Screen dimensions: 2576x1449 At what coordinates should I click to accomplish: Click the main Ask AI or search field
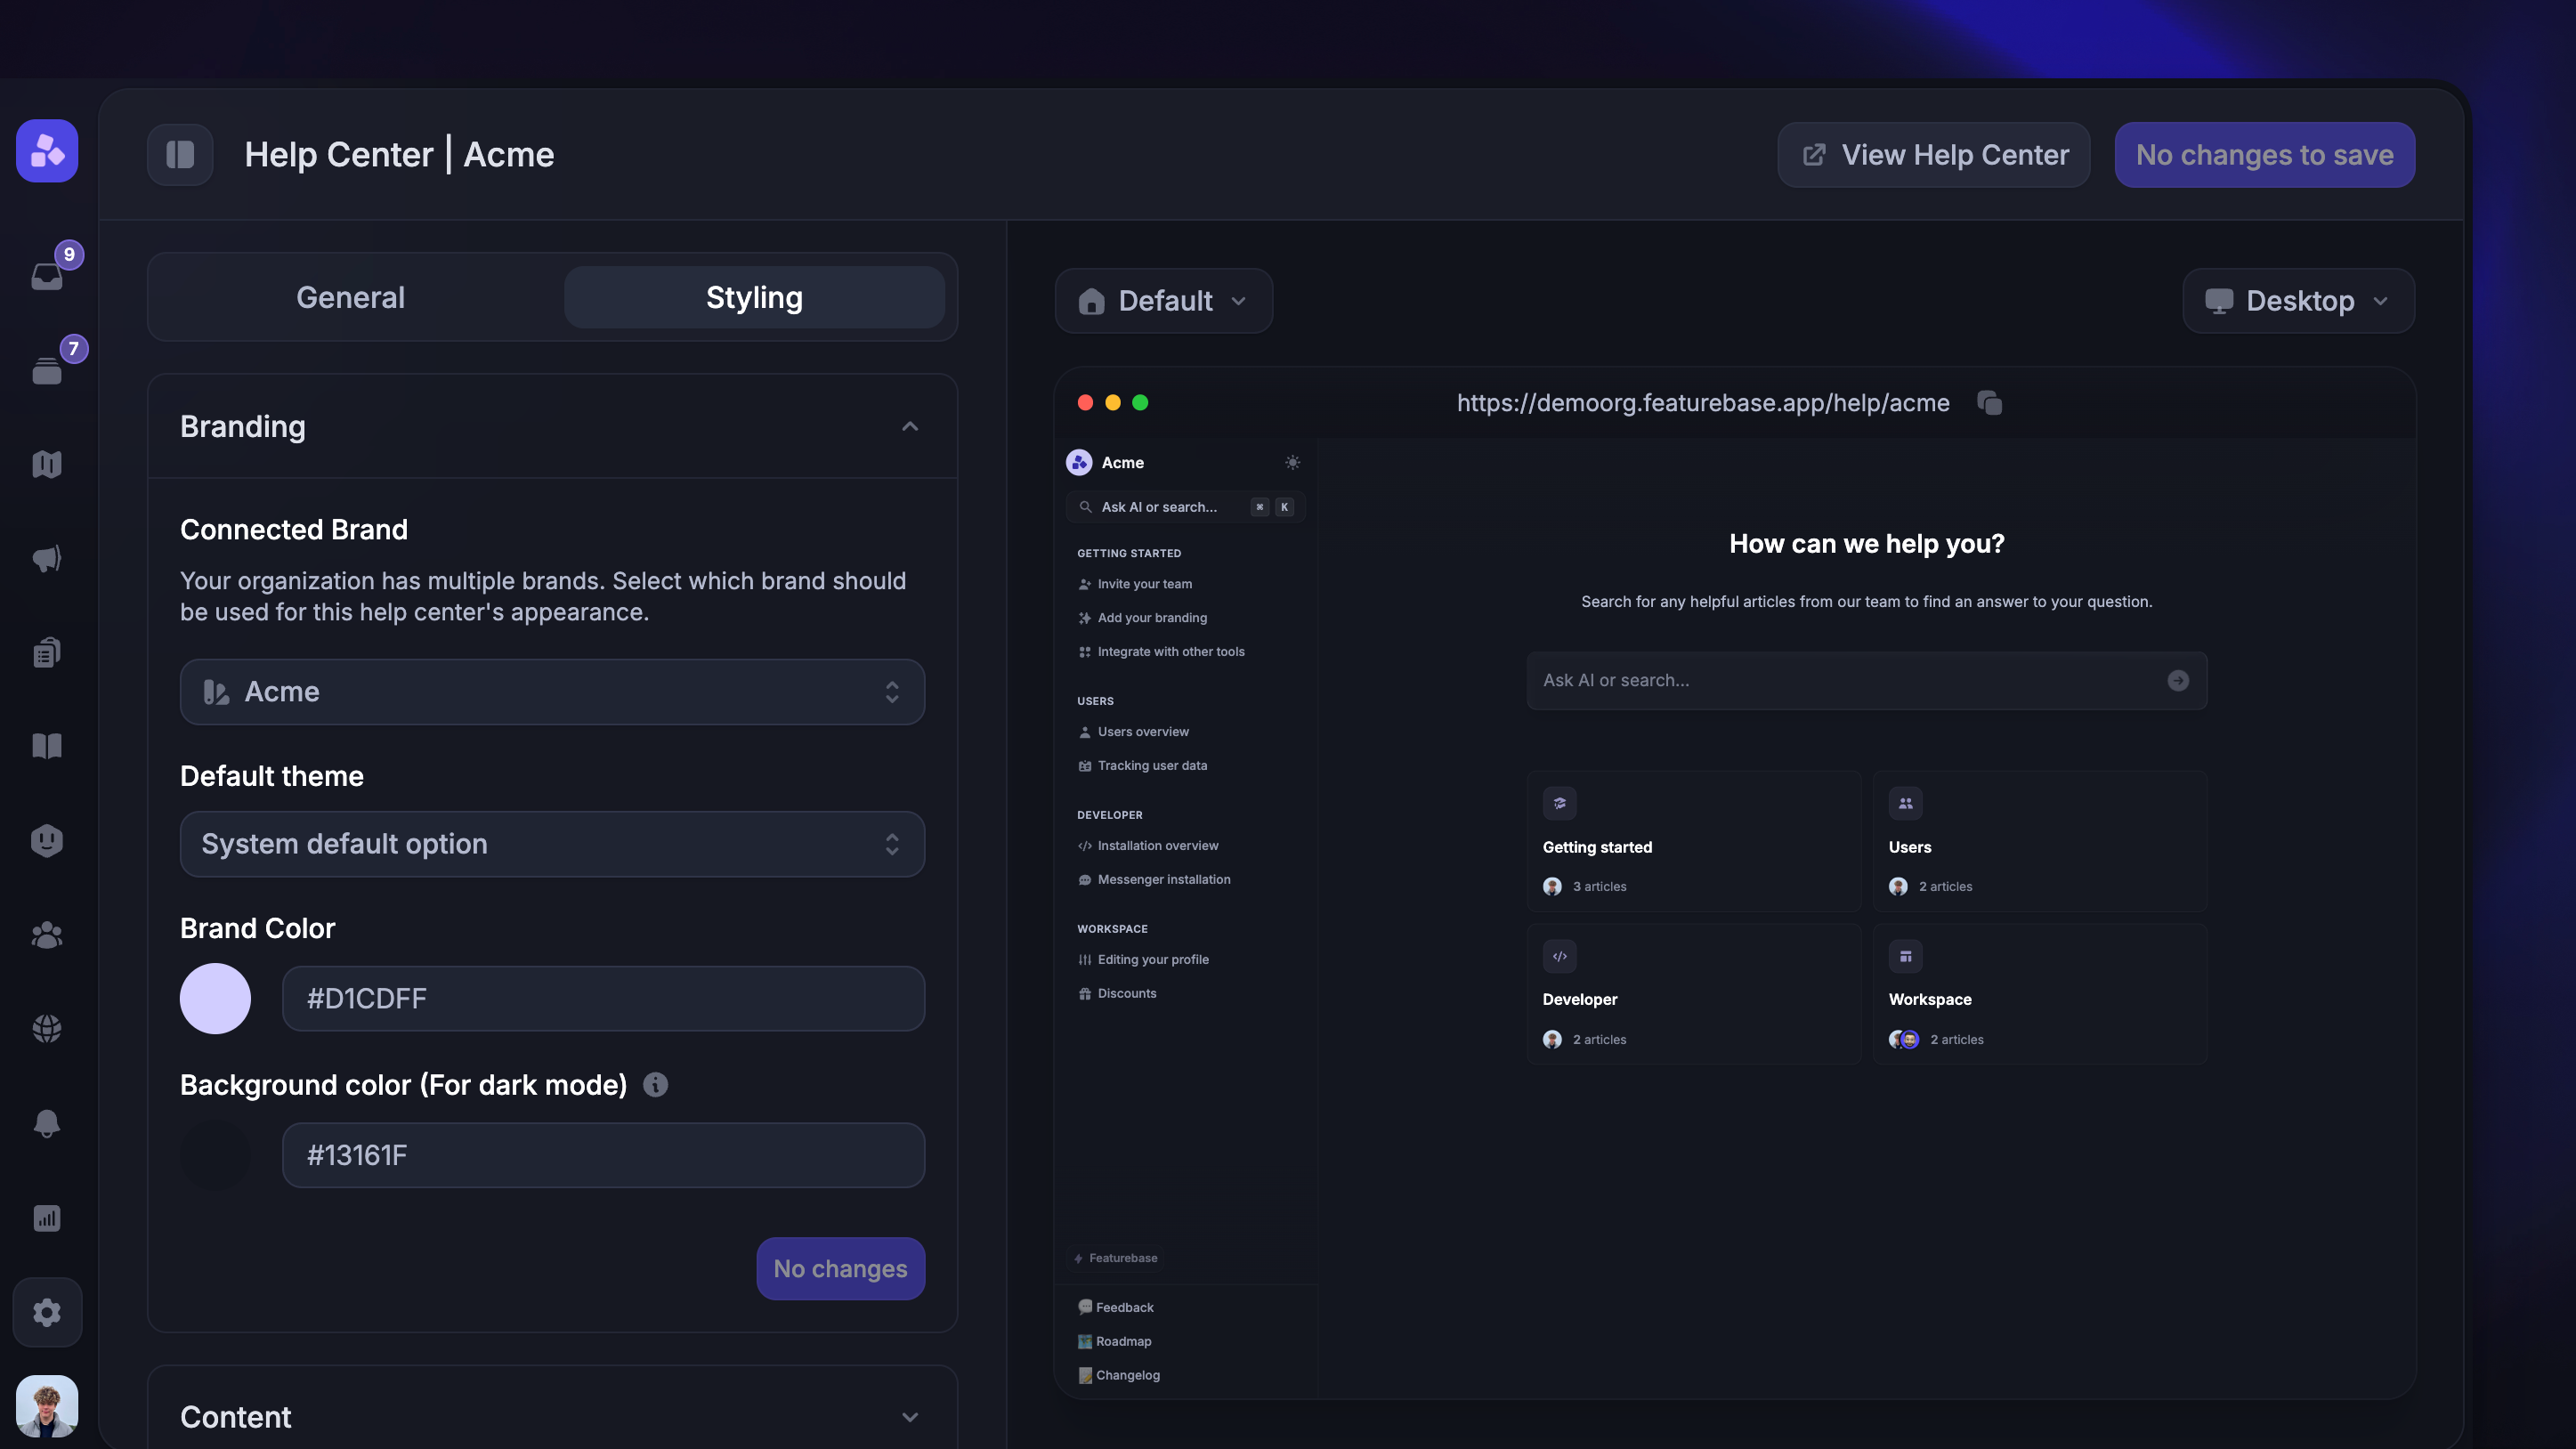point(1867,681)
